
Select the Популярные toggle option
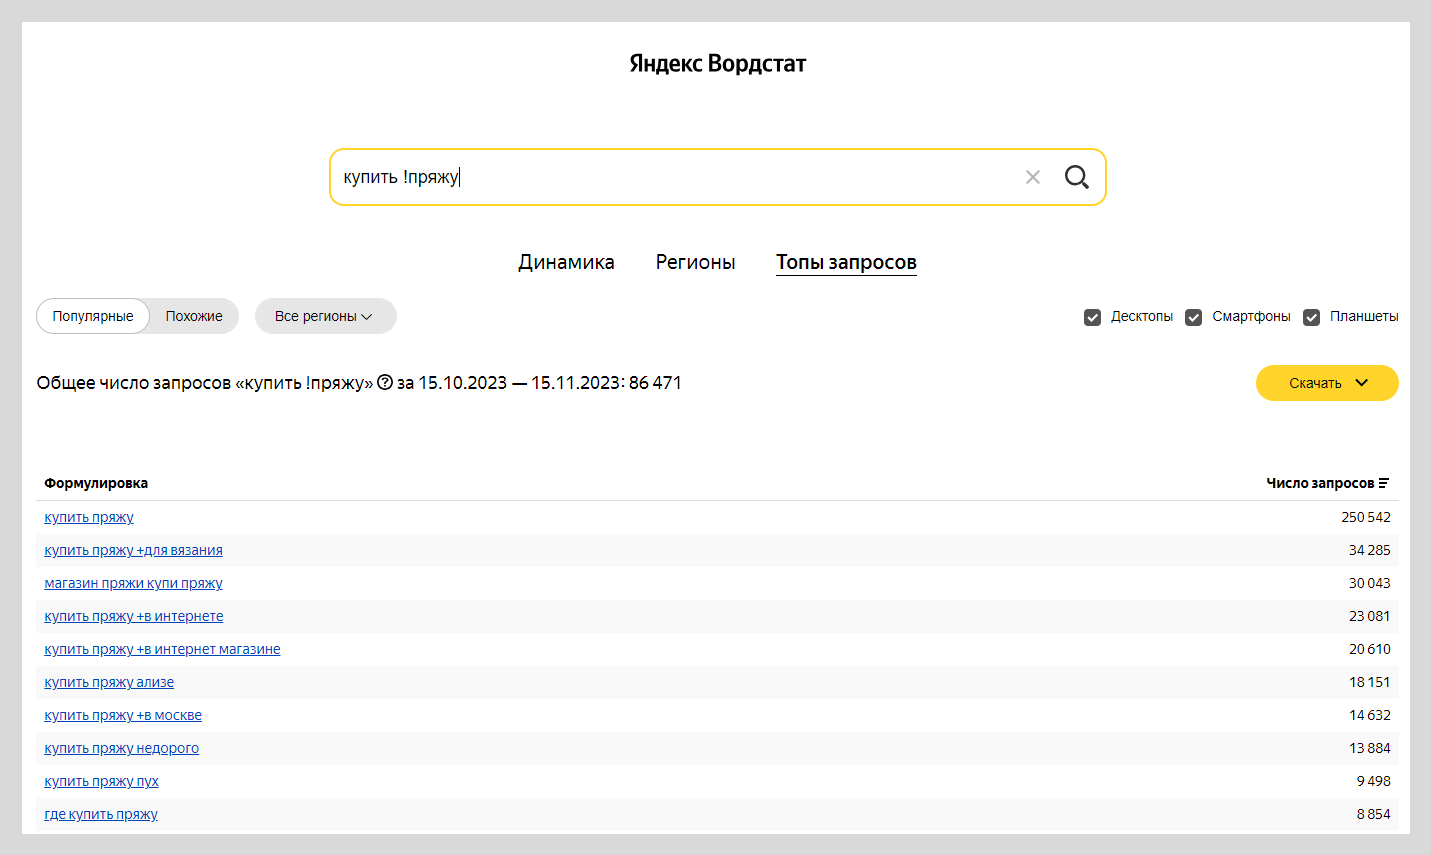tap(93, 316)
